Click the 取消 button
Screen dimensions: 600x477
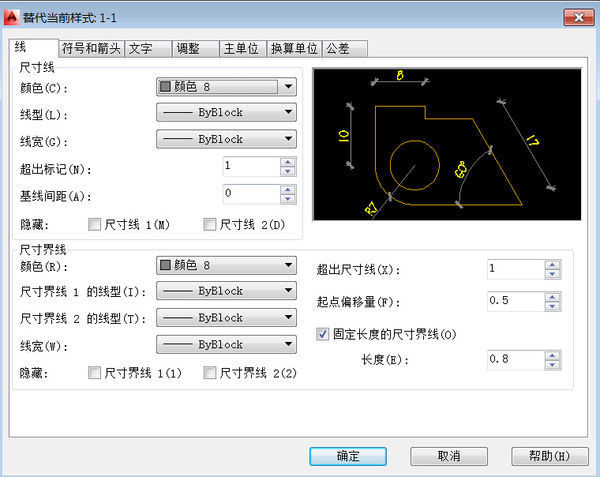[449, 456]
